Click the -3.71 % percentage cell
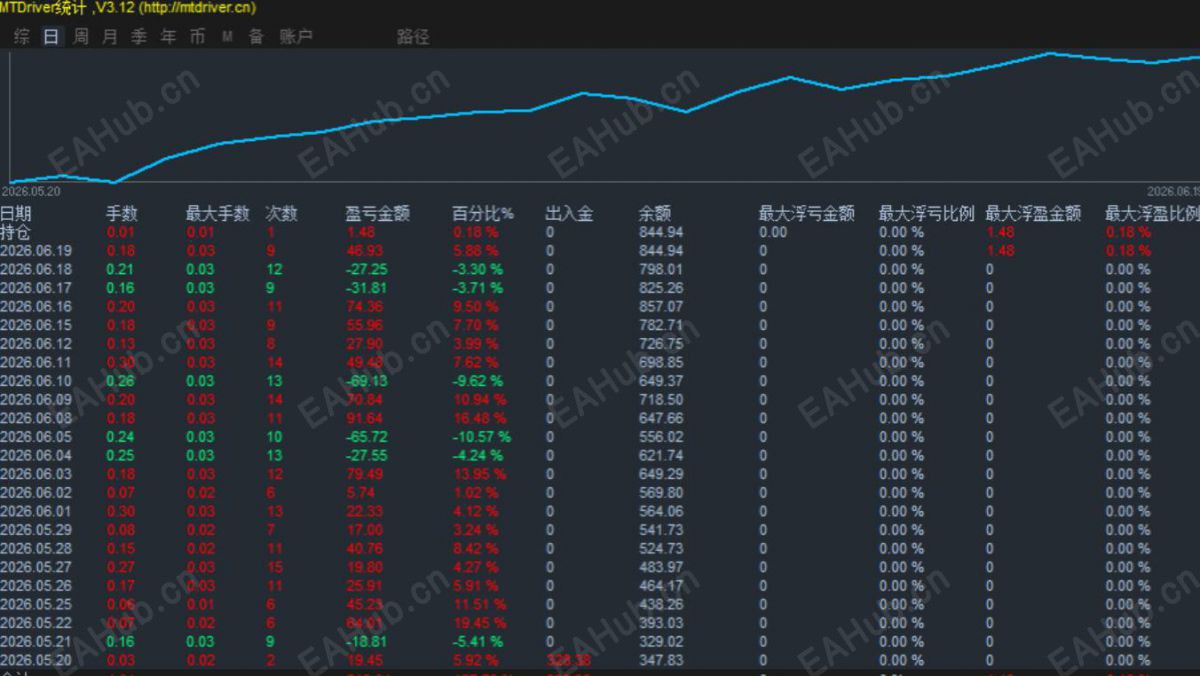Viewport: 1200px width, 676px height. coord(478,288)
